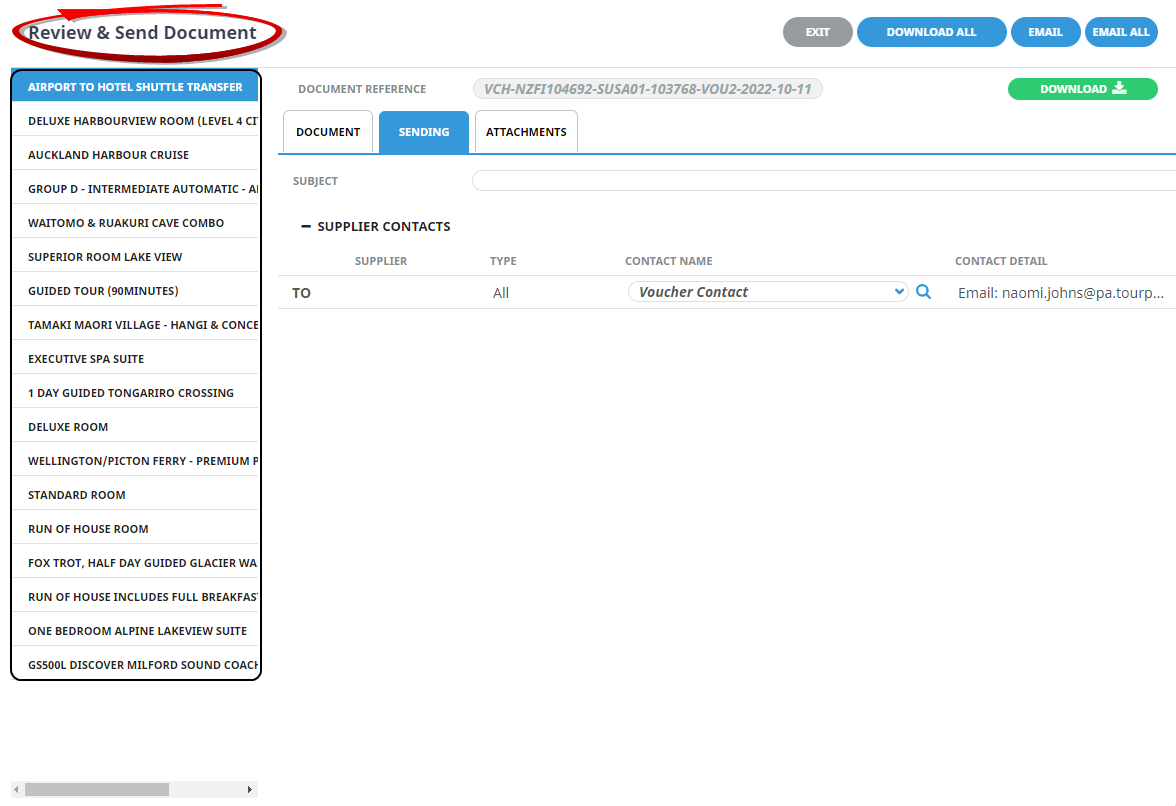Select Deluxe Room item

click(x=135, y=427)
